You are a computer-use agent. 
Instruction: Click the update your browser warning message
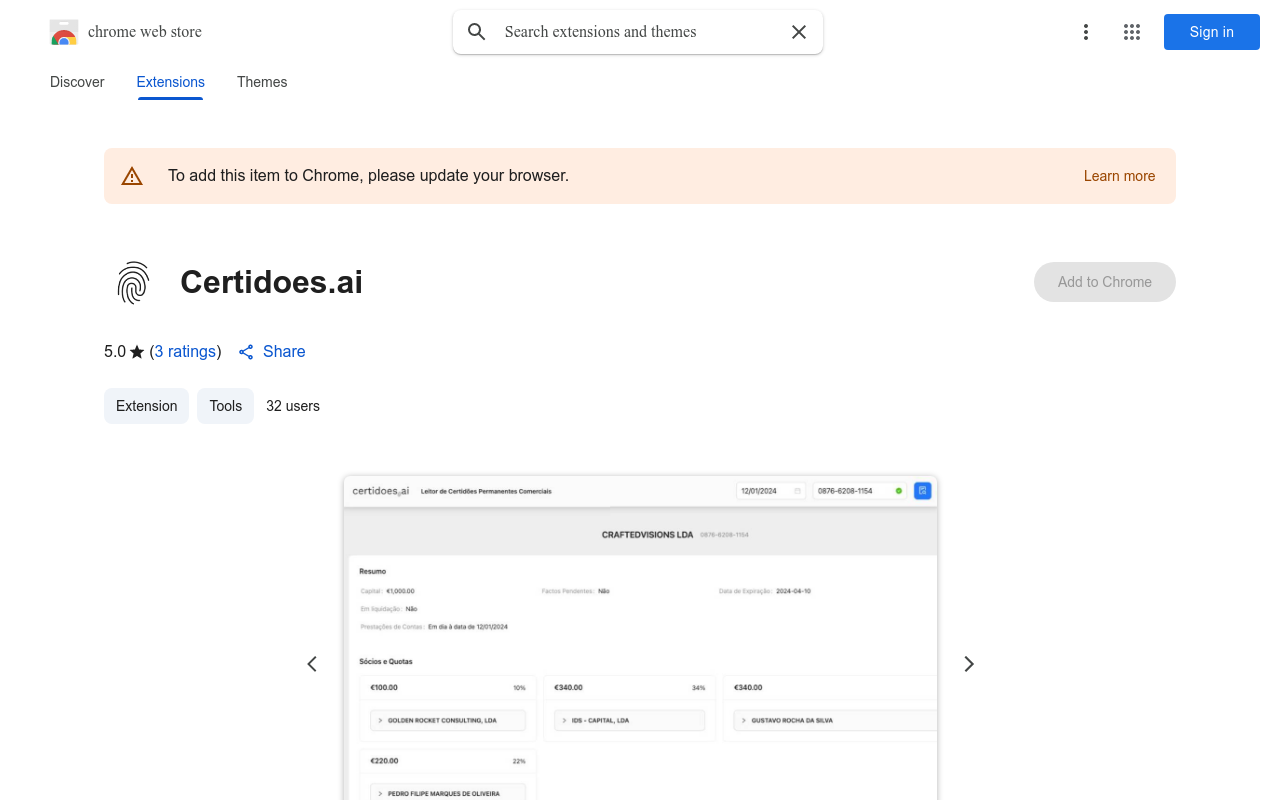[x=368, y=176]
